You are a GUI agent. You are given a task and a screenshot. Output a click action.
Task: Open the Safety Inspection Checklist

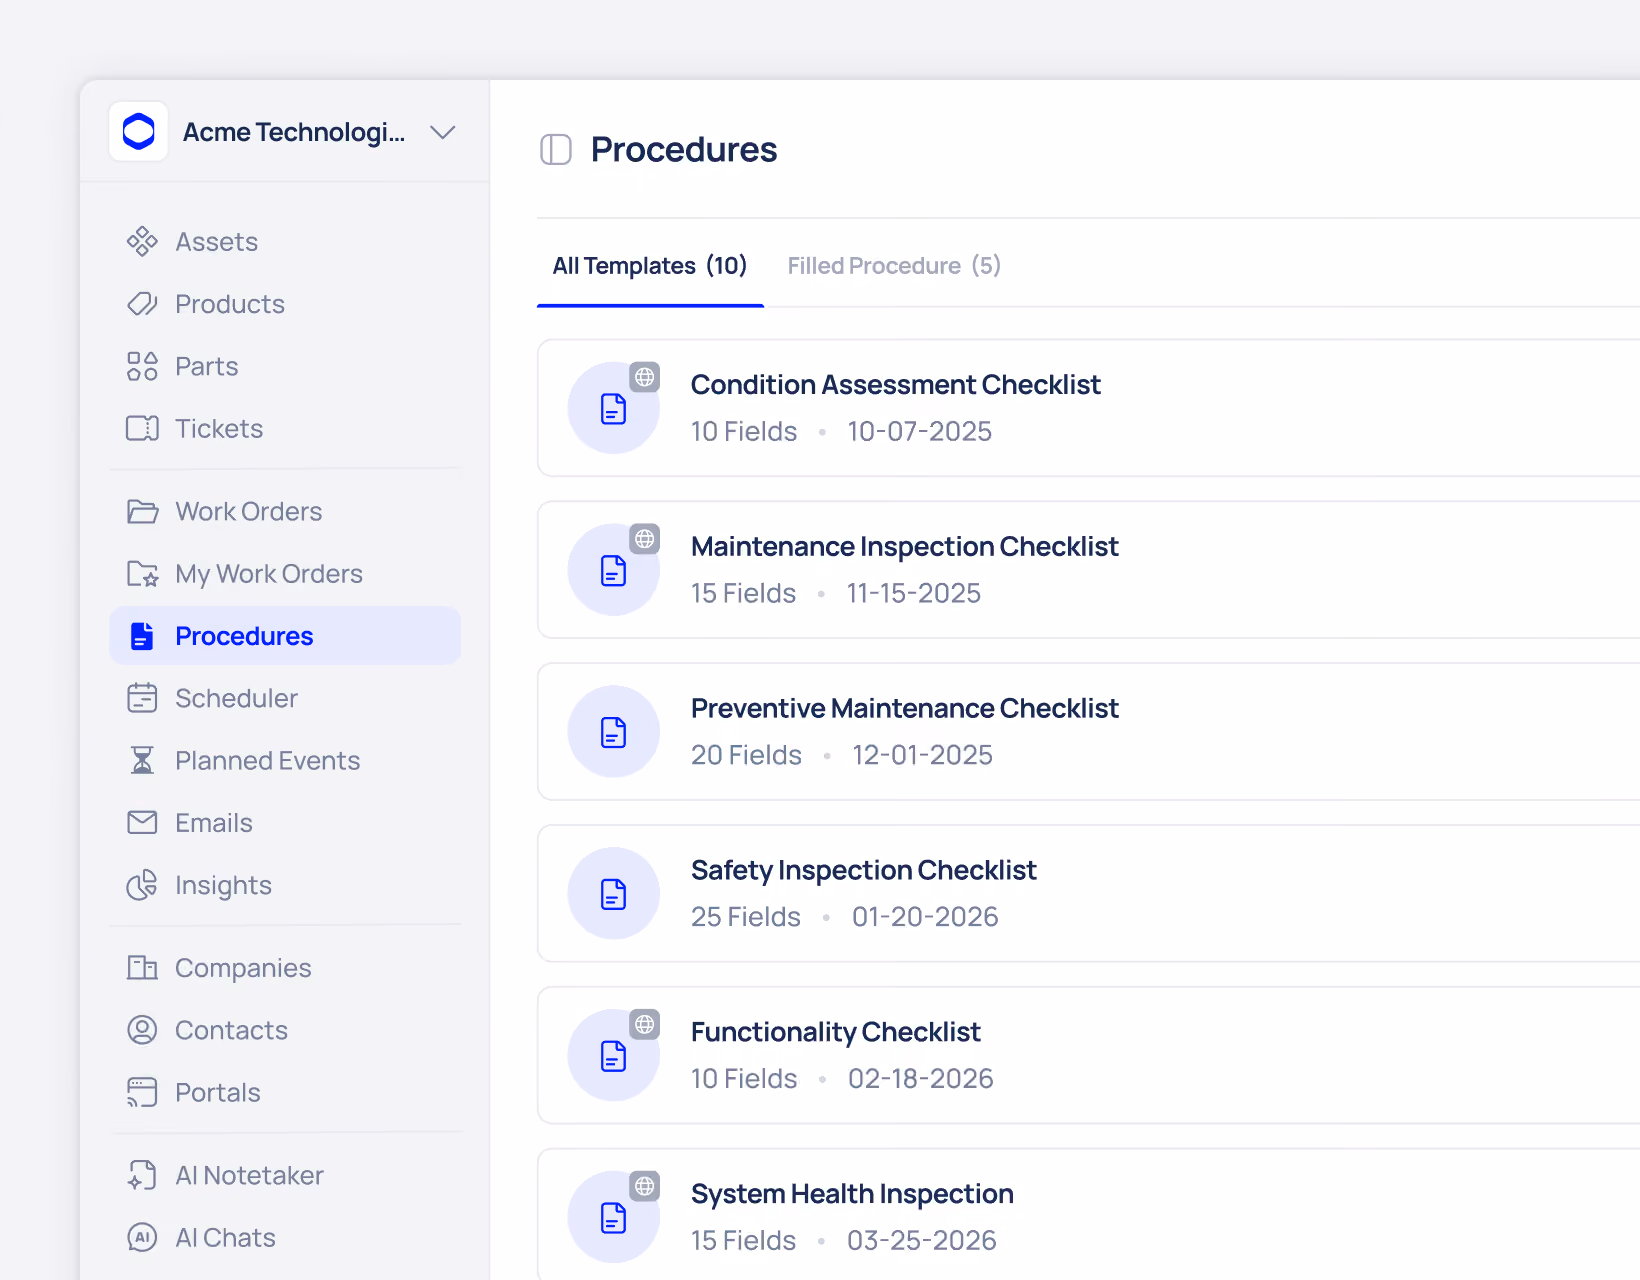1088,893
